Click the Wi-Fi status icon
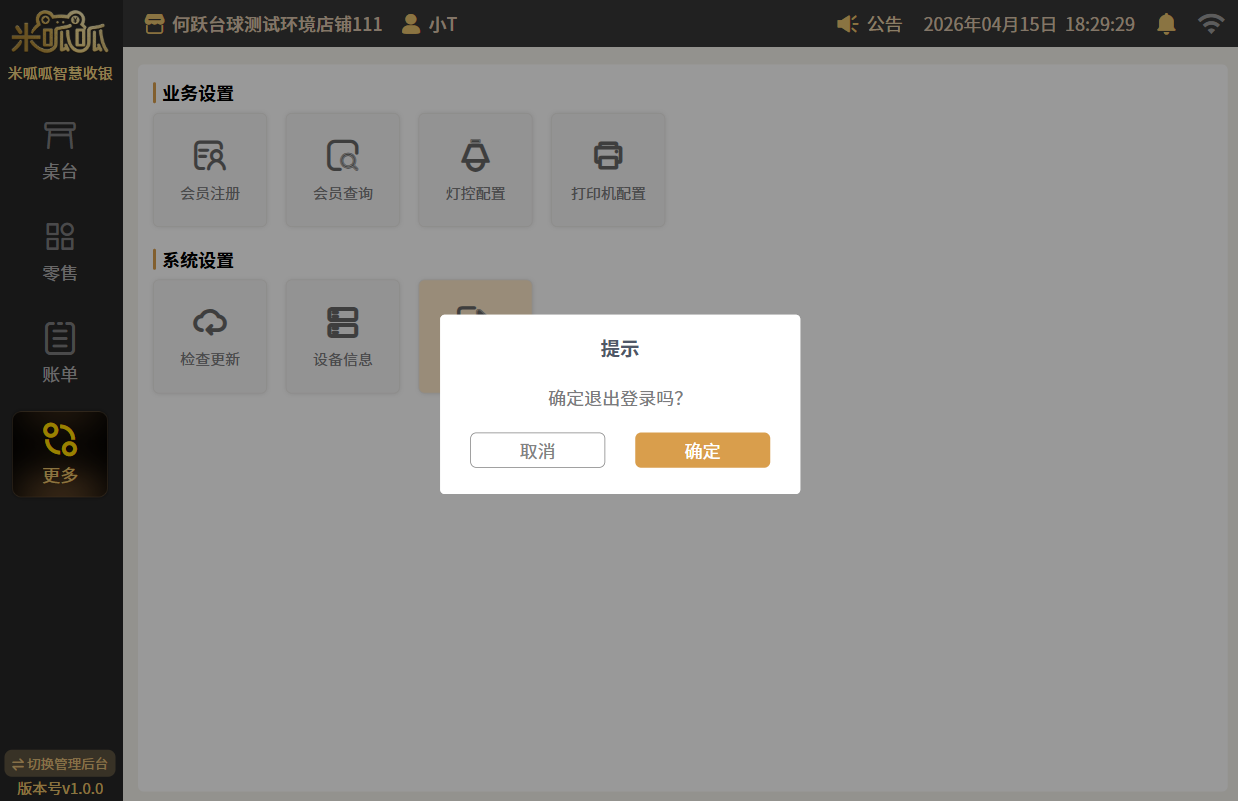 [1211, 24]
